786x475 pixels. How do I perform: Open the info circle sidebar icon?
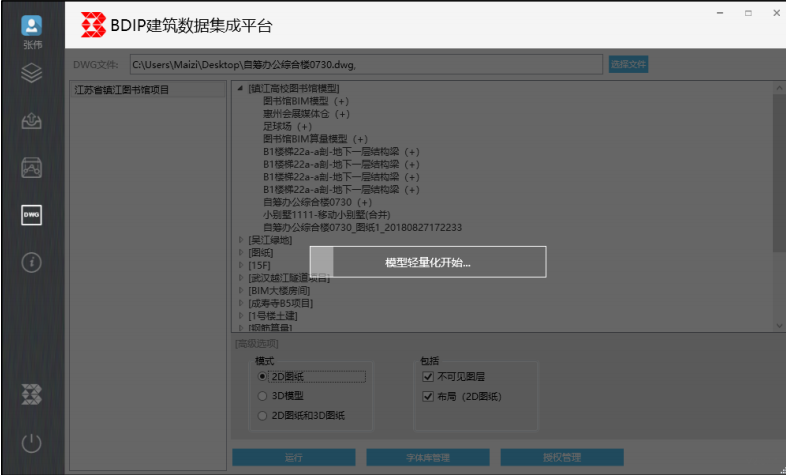click(32, 262)
